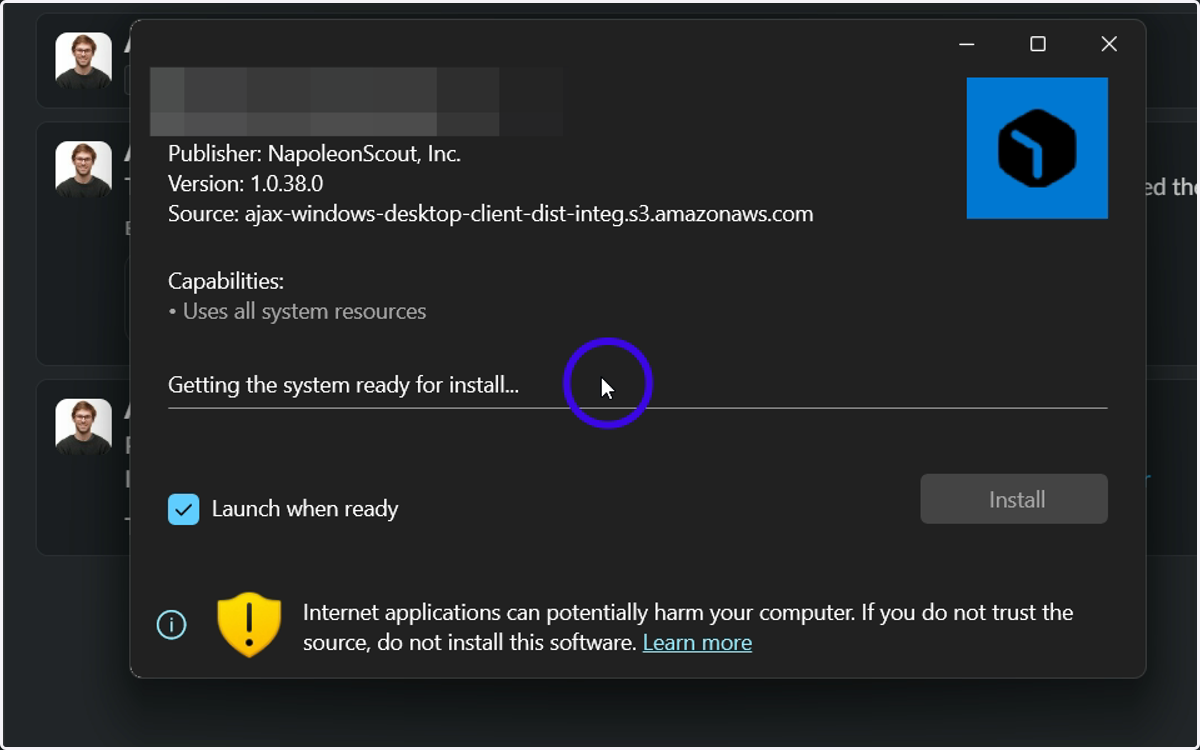Toggle the Launch when ready checkbox
The image size is (1200, 750).
(184, 509)
